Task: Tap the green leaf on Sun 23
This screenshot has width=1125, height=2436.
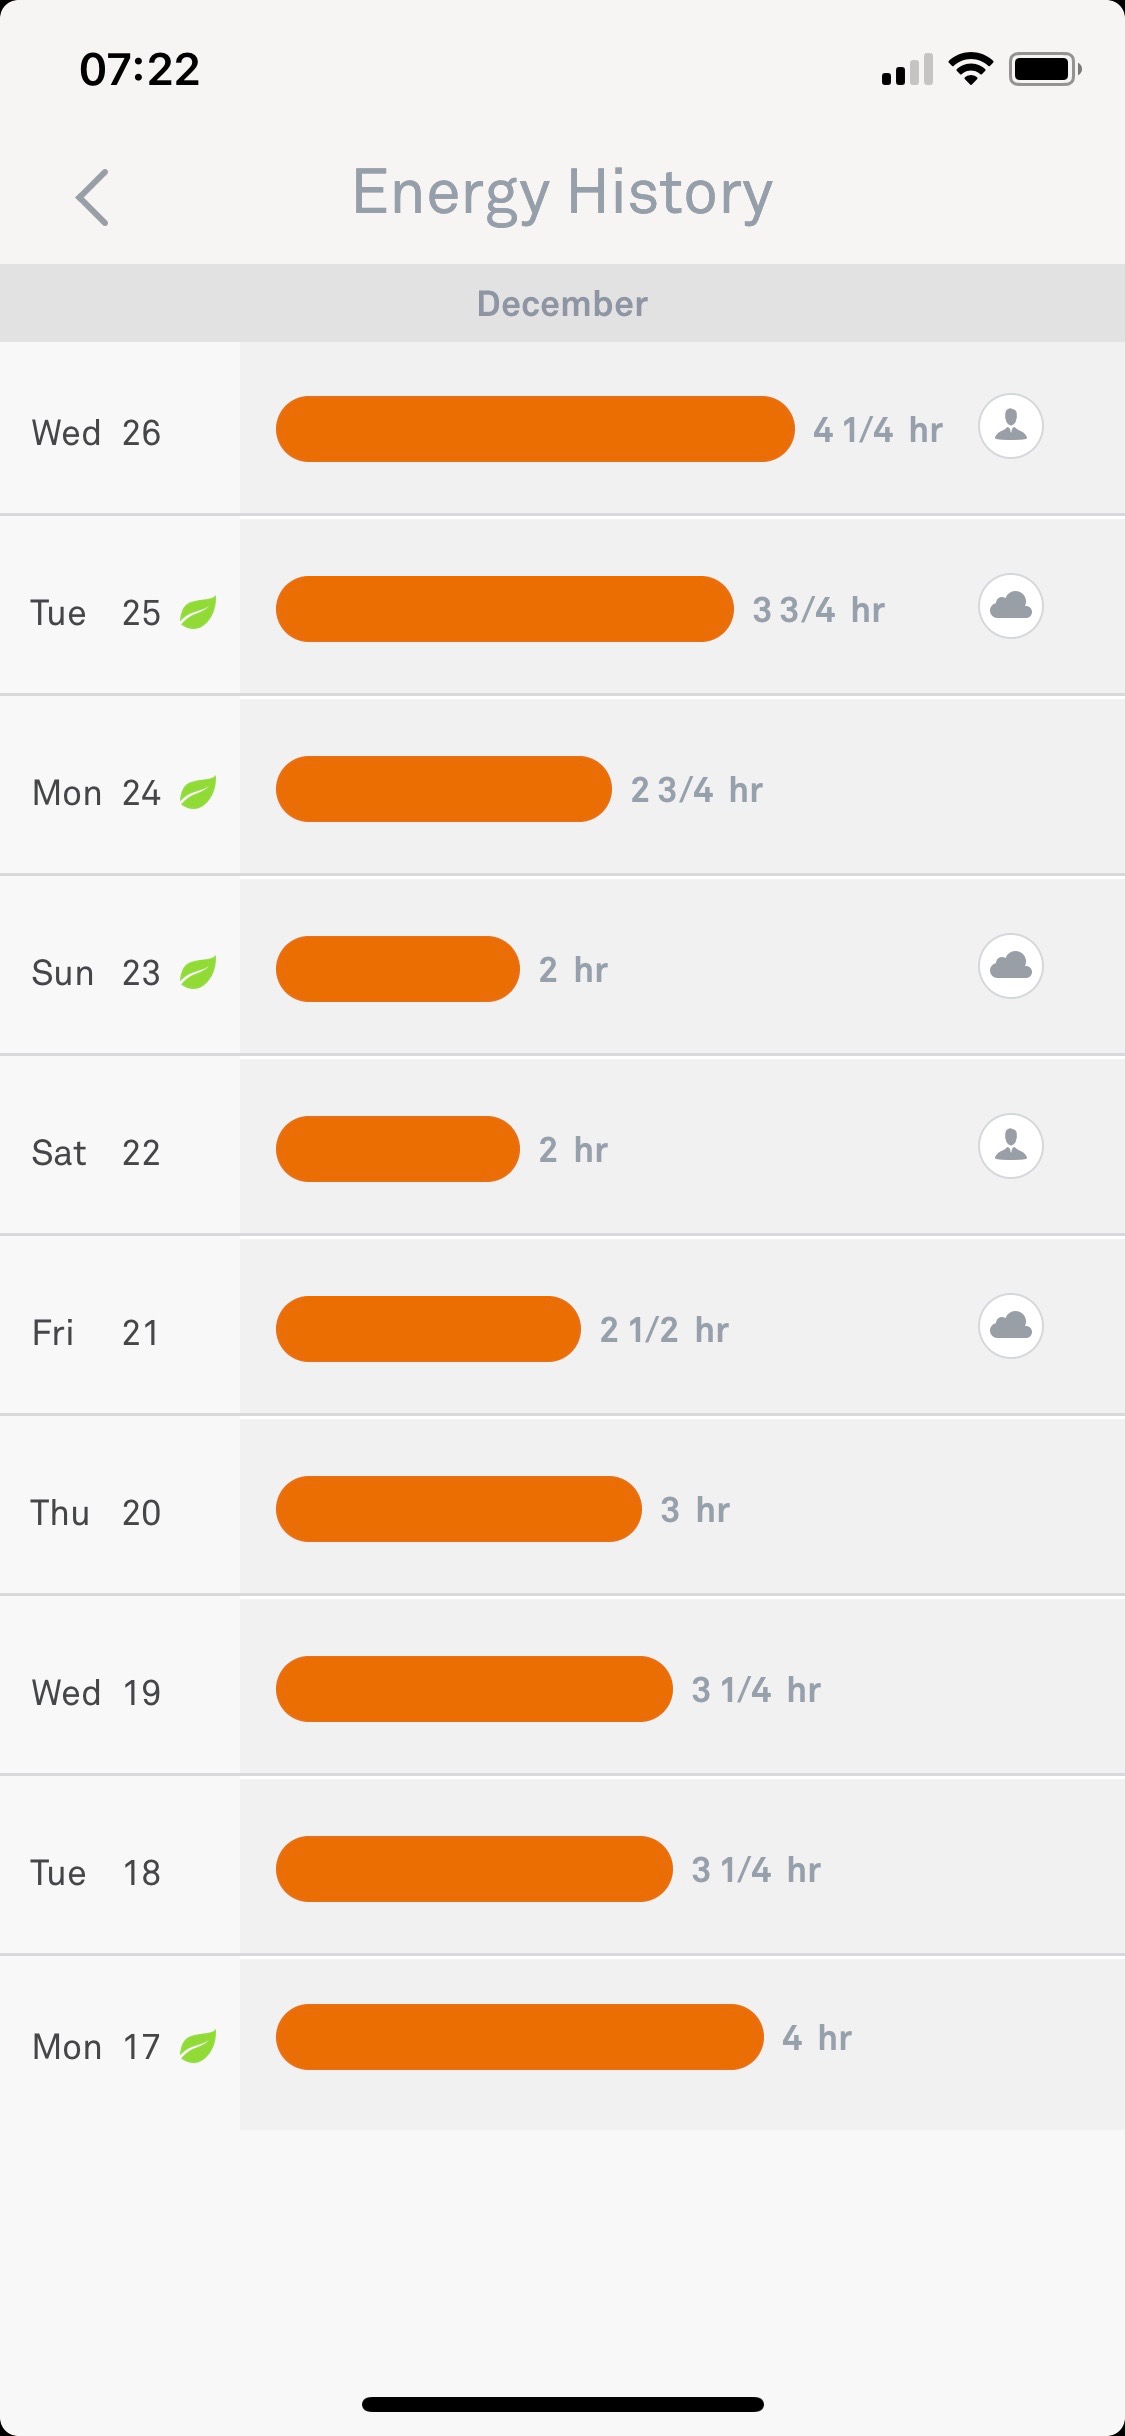Action: click(198, 972)
